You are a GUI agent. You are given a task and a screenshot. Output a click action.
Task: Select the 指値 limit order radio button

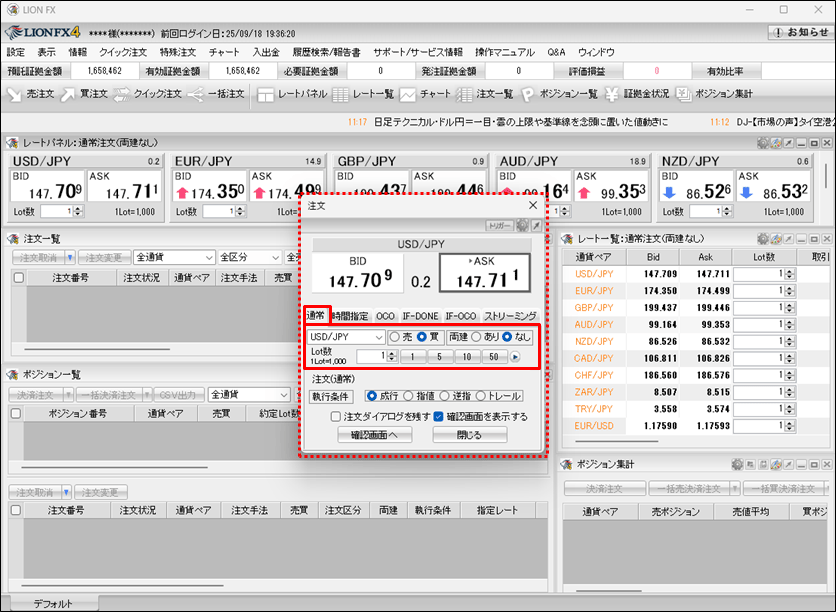tap(413, 396)
